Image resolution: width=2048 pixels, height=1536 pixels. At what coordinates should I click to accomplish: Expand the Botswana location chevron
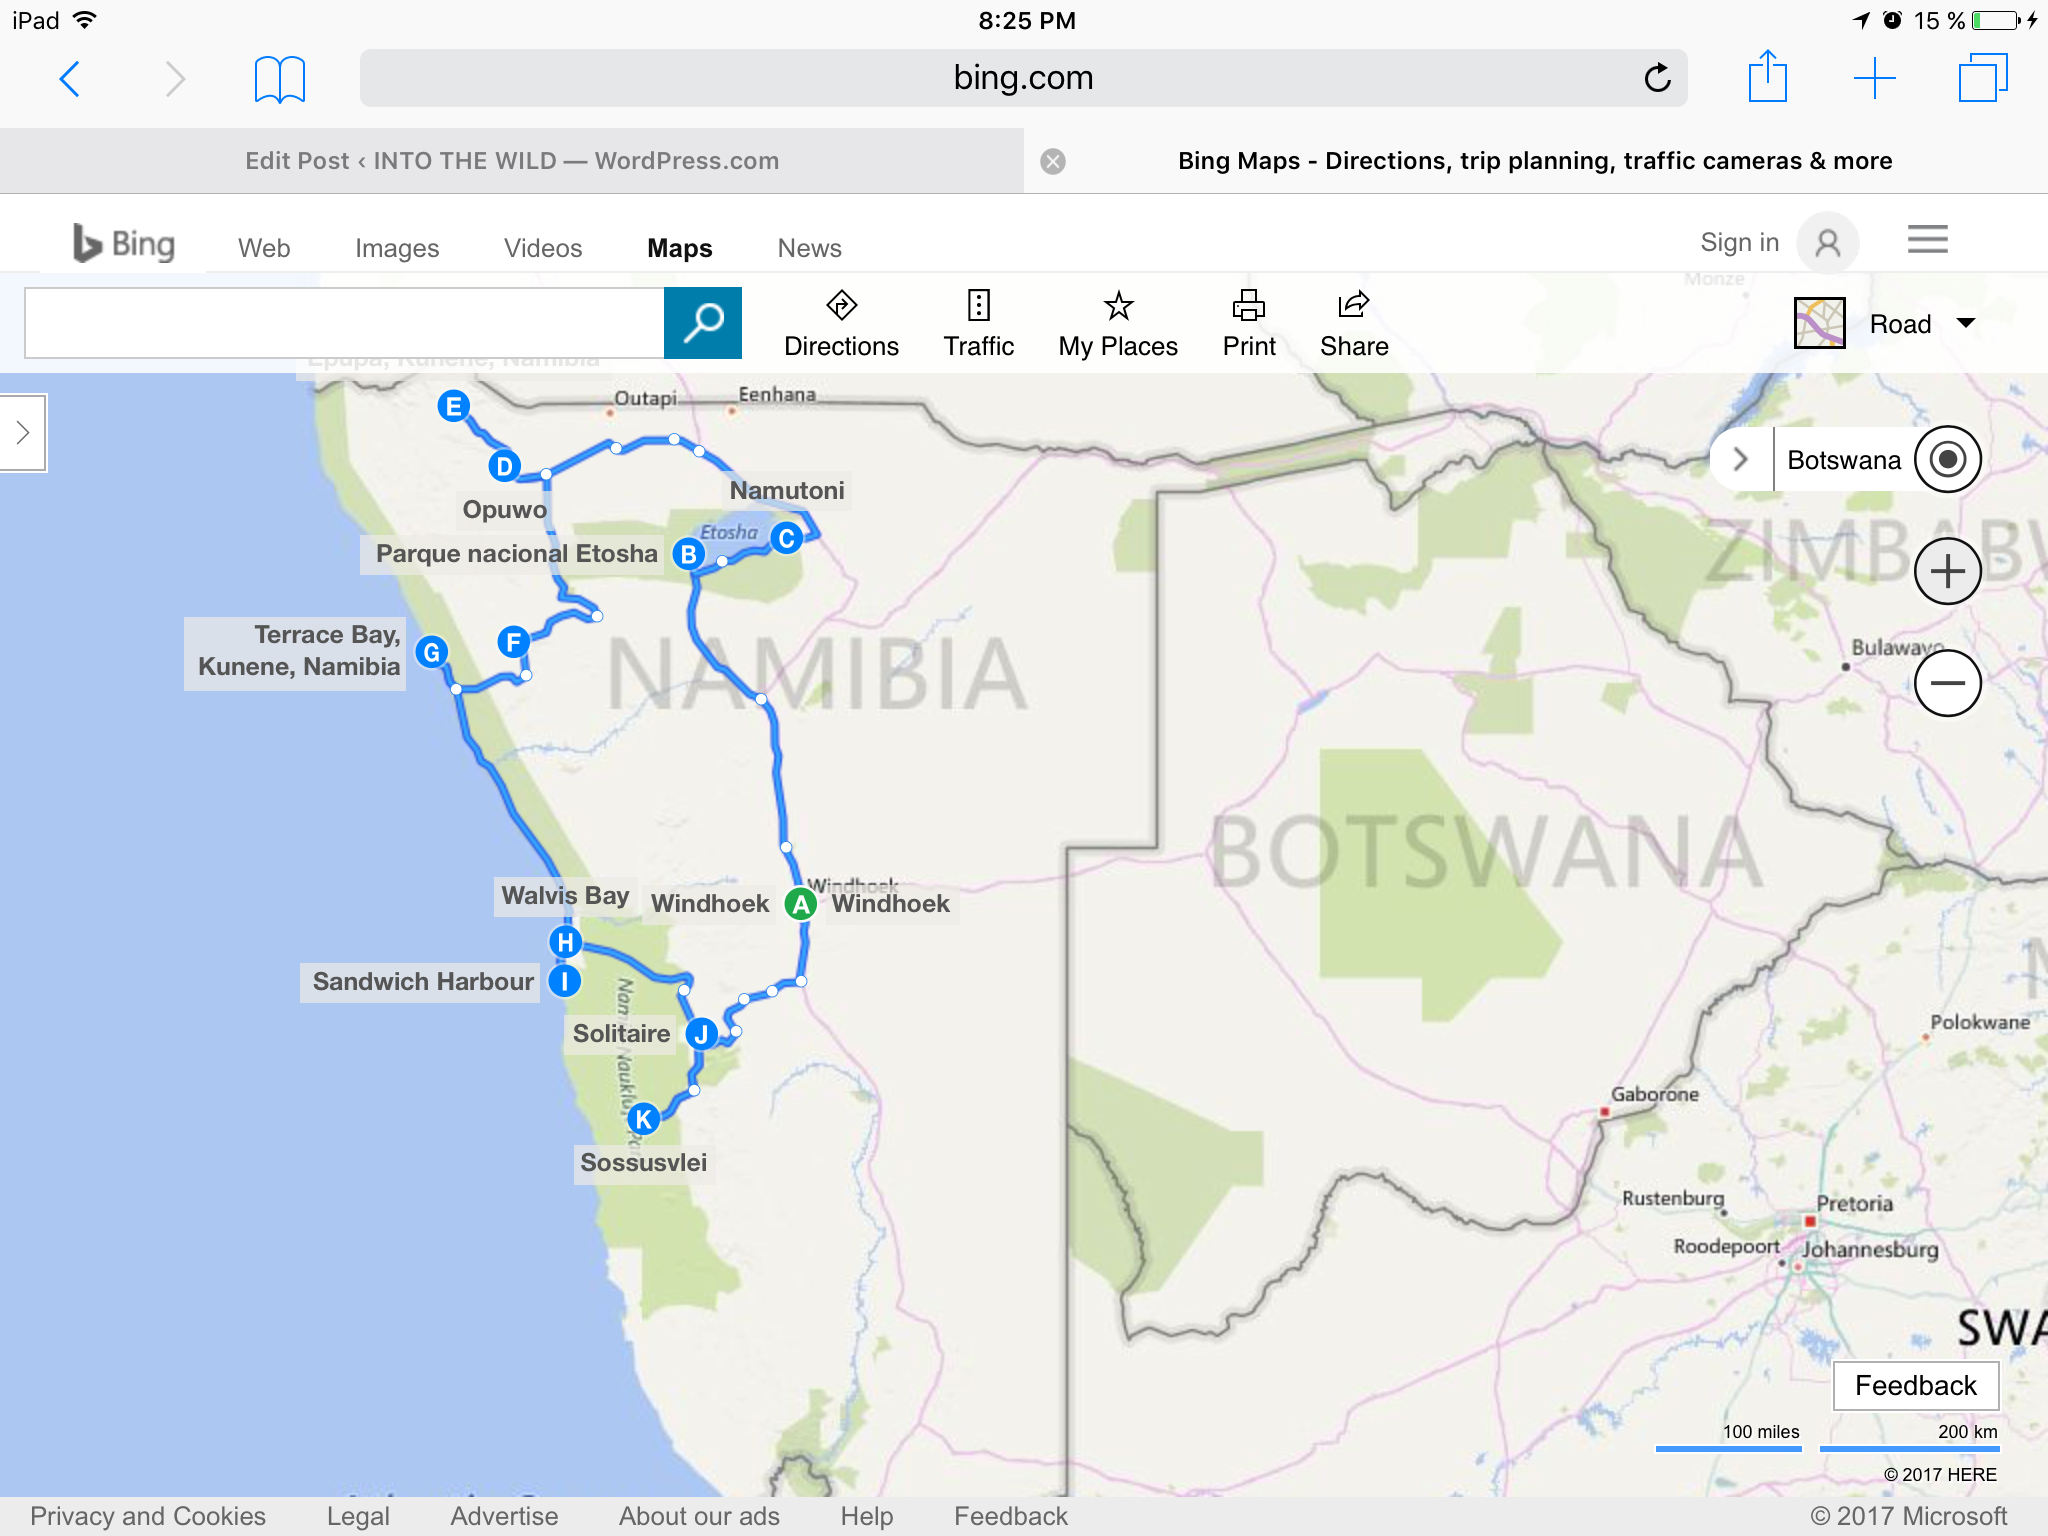coord(1740,460)
